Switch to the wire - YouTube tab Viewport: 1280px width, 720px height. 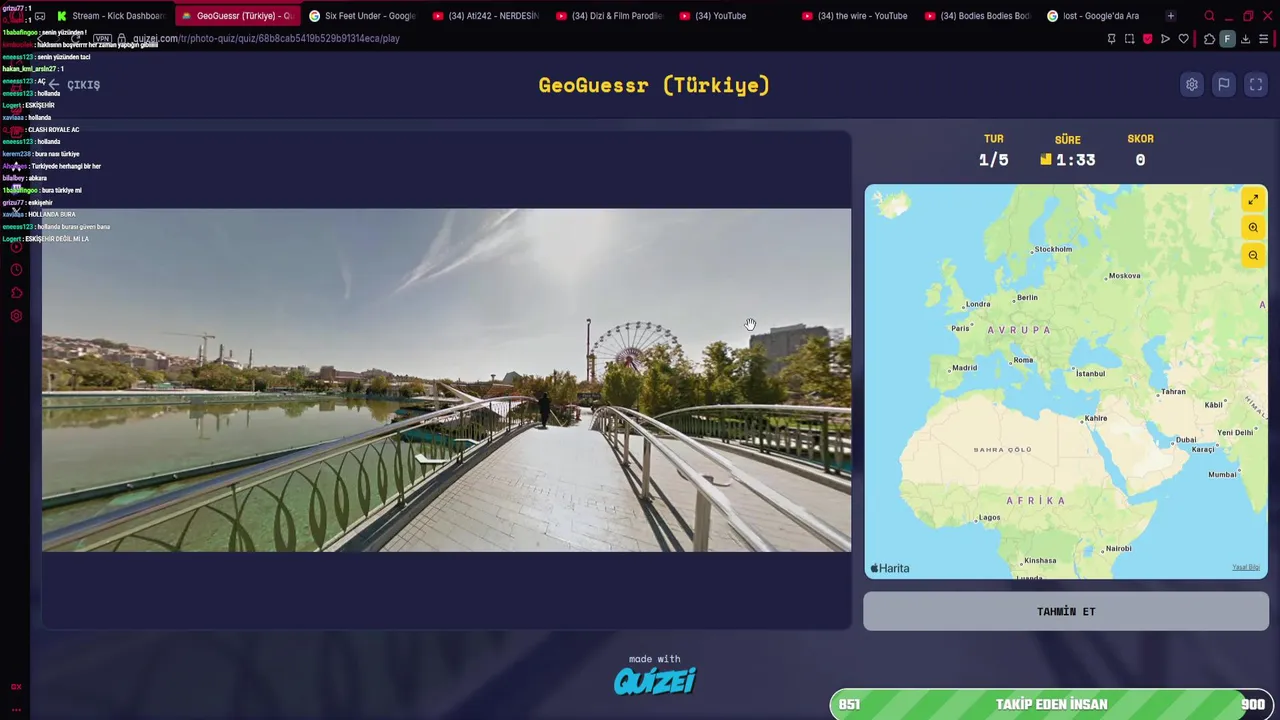pyautogui.click(x=855, y=16)
